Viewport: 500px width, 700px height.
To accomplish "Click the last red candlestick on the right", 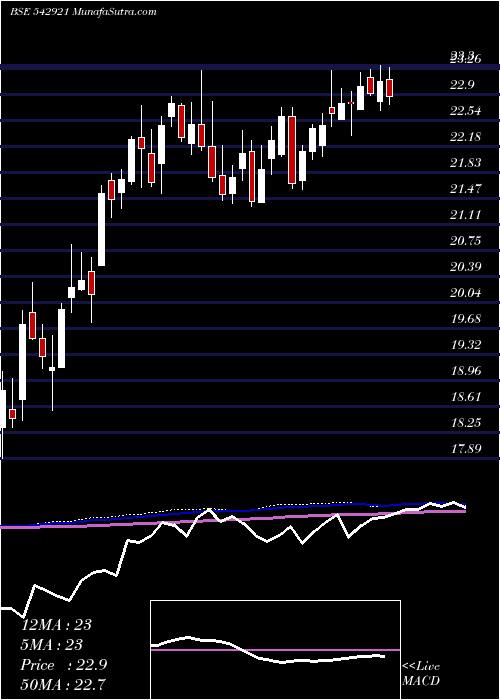I will point(389,88).
